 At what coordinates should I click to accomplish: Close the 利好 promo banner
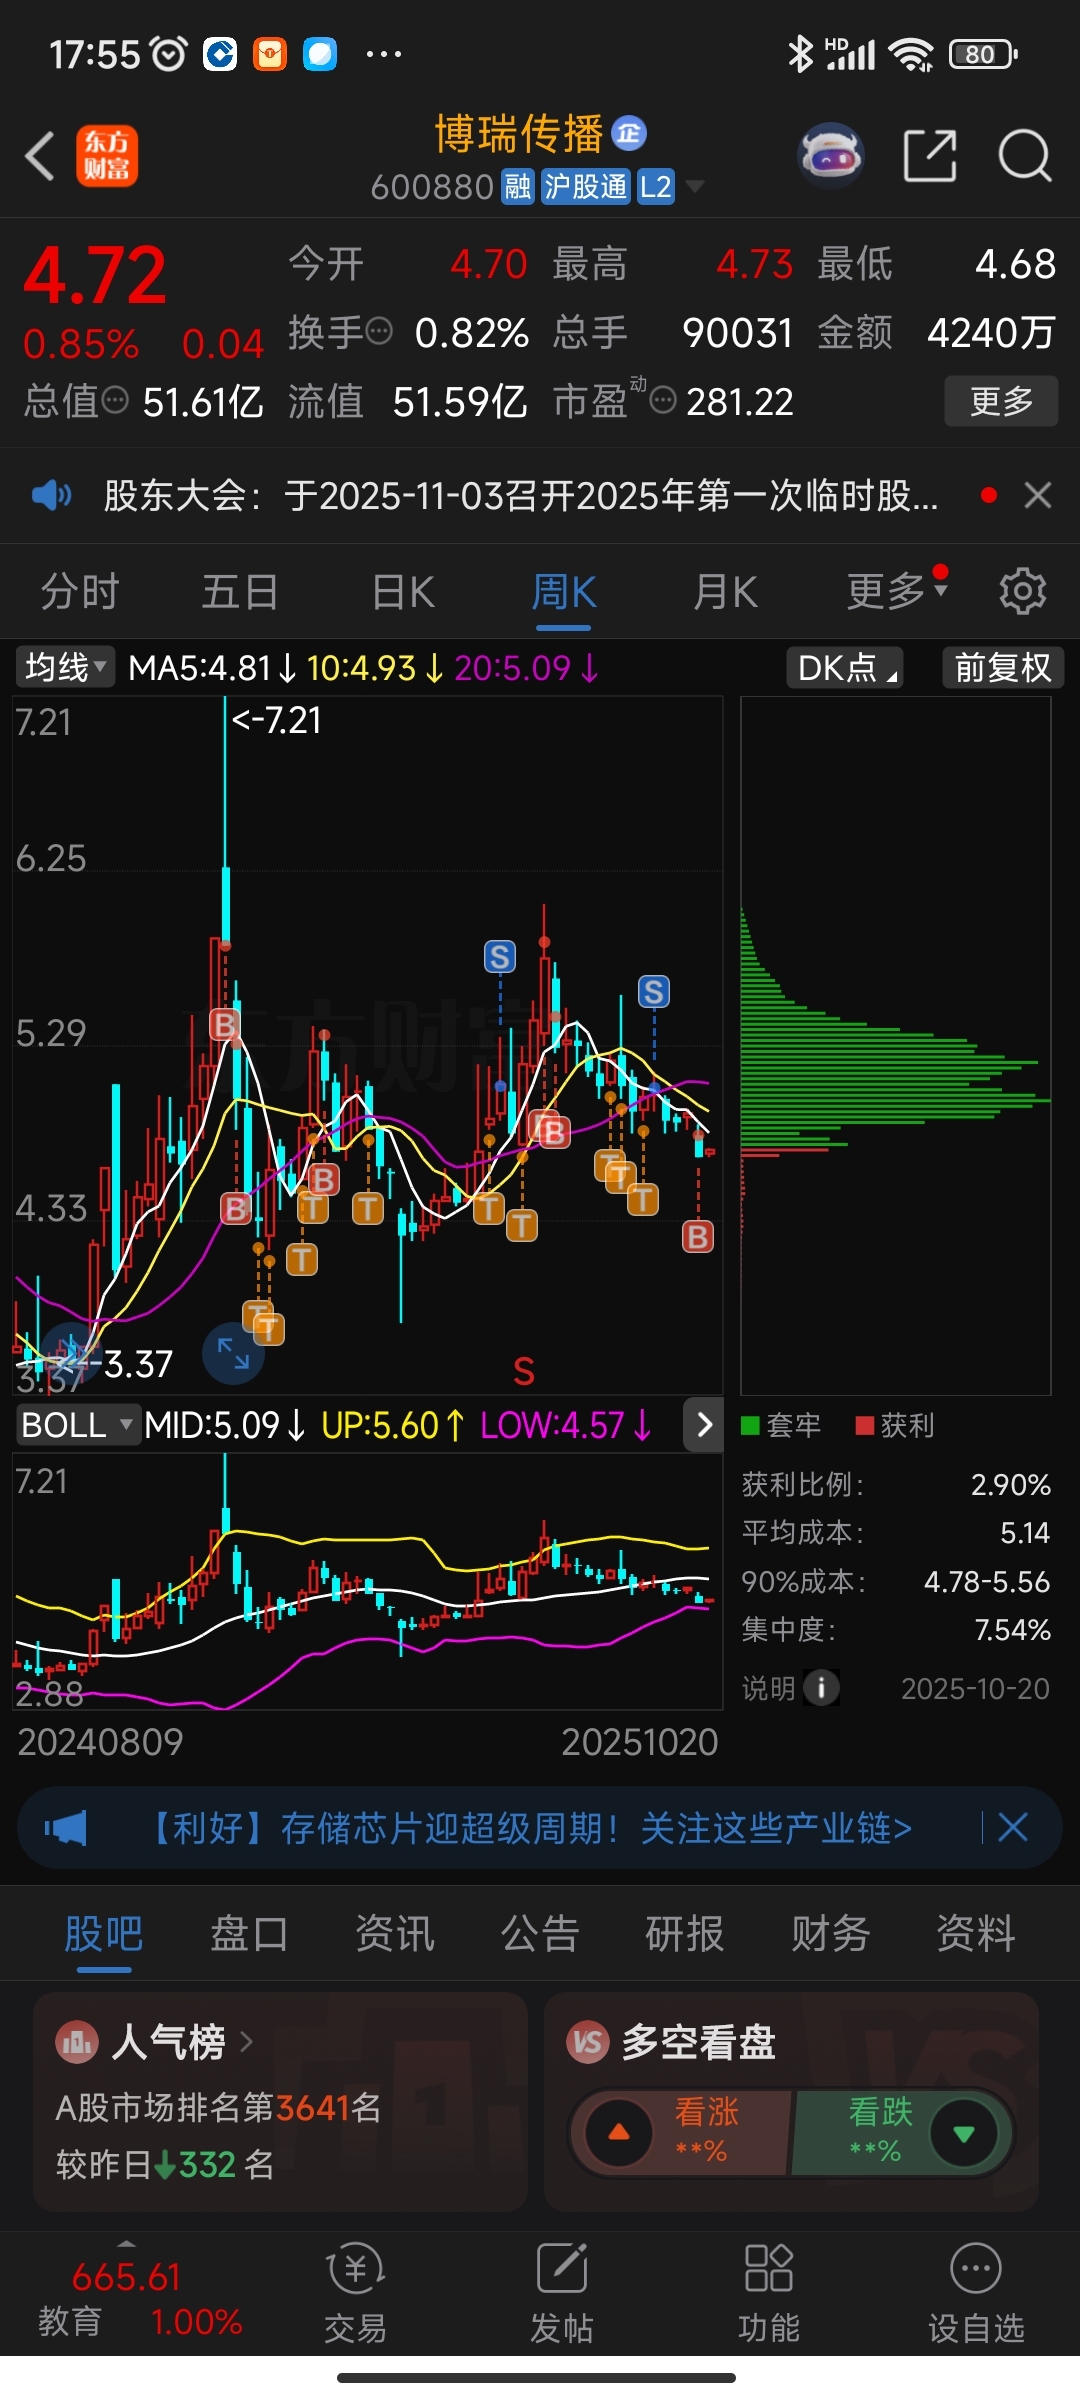tap(1013, 1828)
